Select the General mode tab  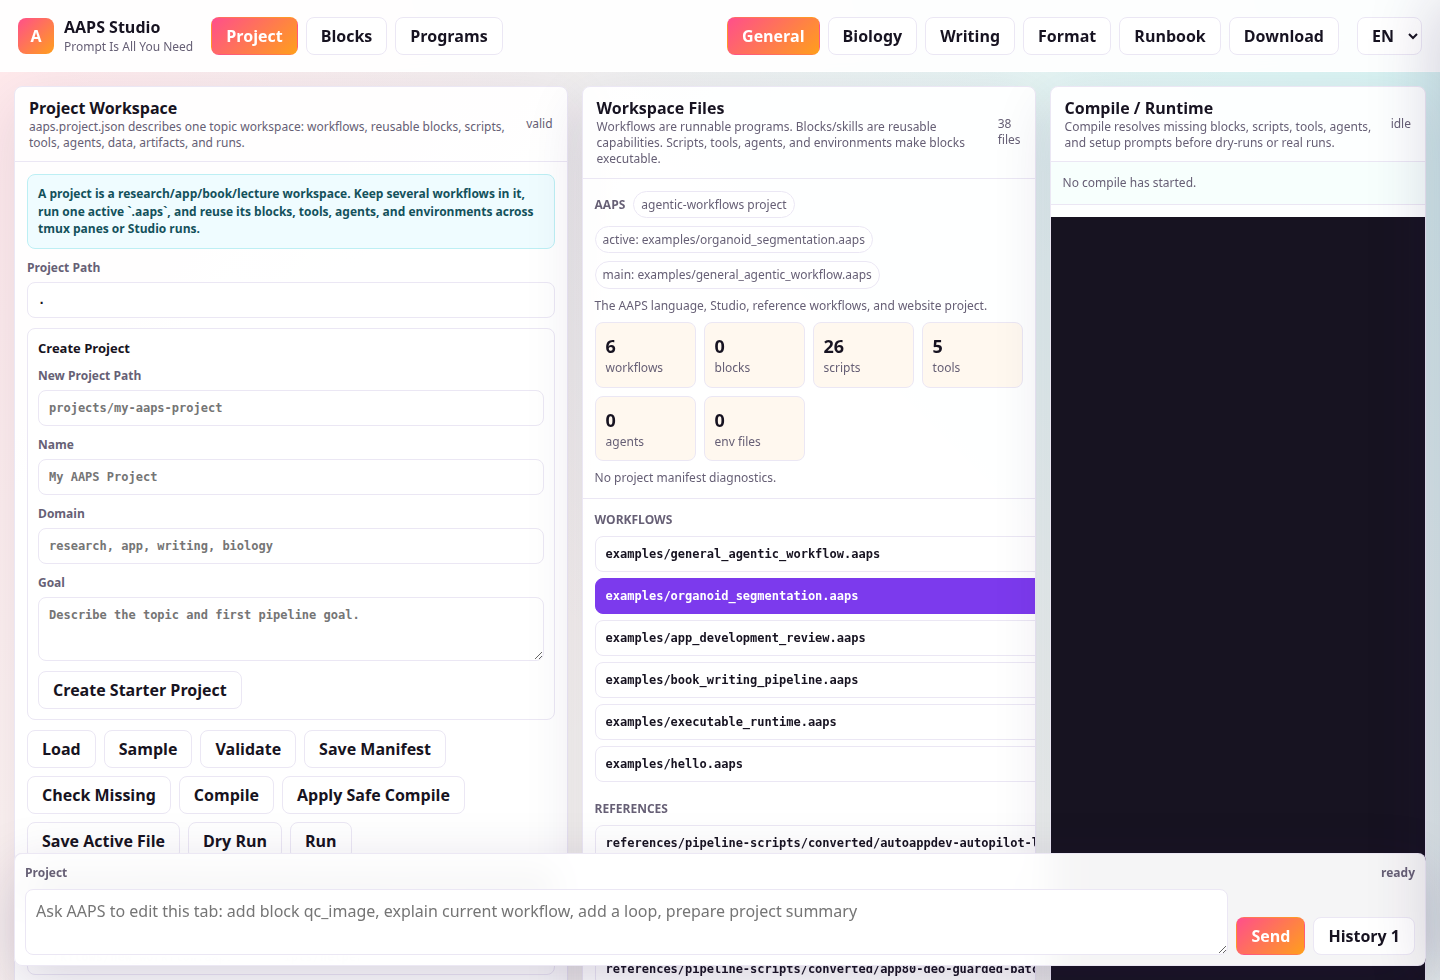[x=773, y=36]
